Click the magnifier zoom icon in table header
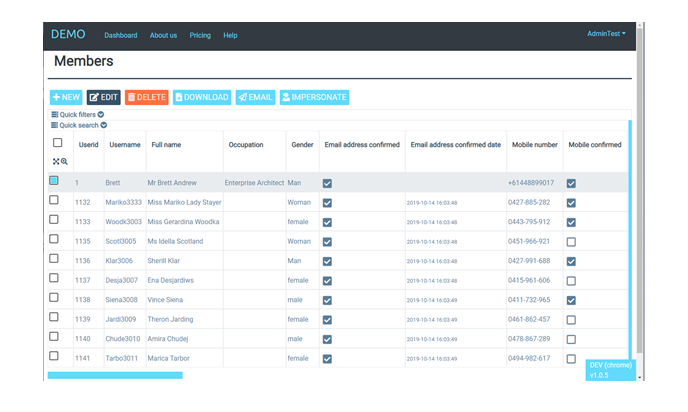The image size is (688, 412). [64, 161]
